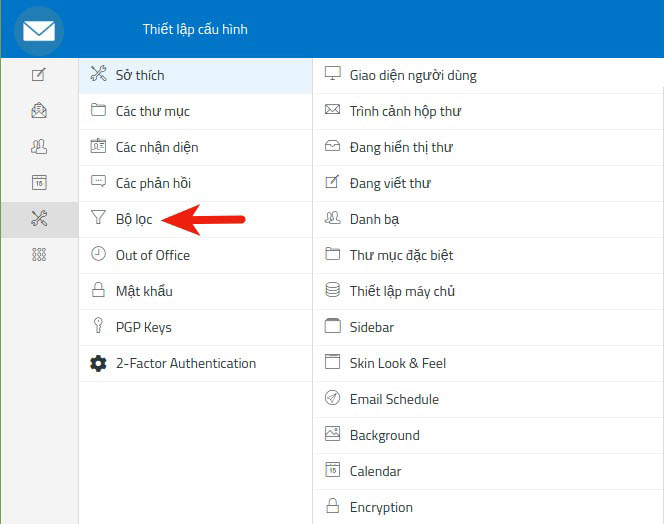Click the envelope icon beside Trình cảnh hộp thư
The width and height of the screenshot is (664, 524).
coord(332,110)
